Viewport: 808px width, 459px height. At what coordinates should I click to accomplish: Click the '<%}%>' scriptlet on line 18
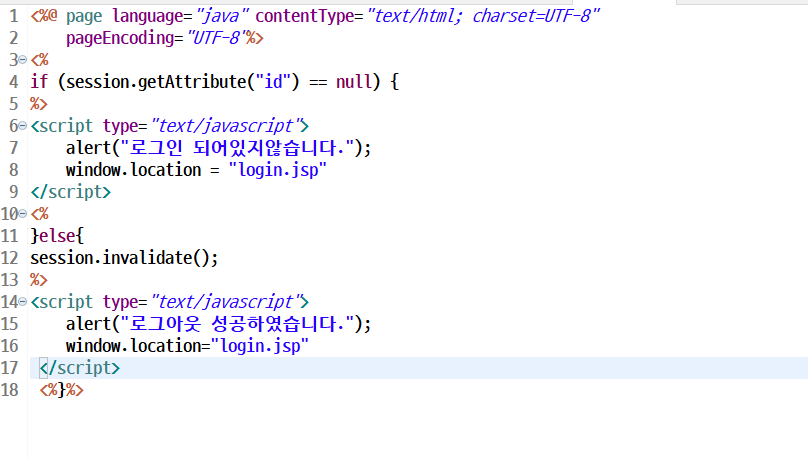[x=61, y=389]
